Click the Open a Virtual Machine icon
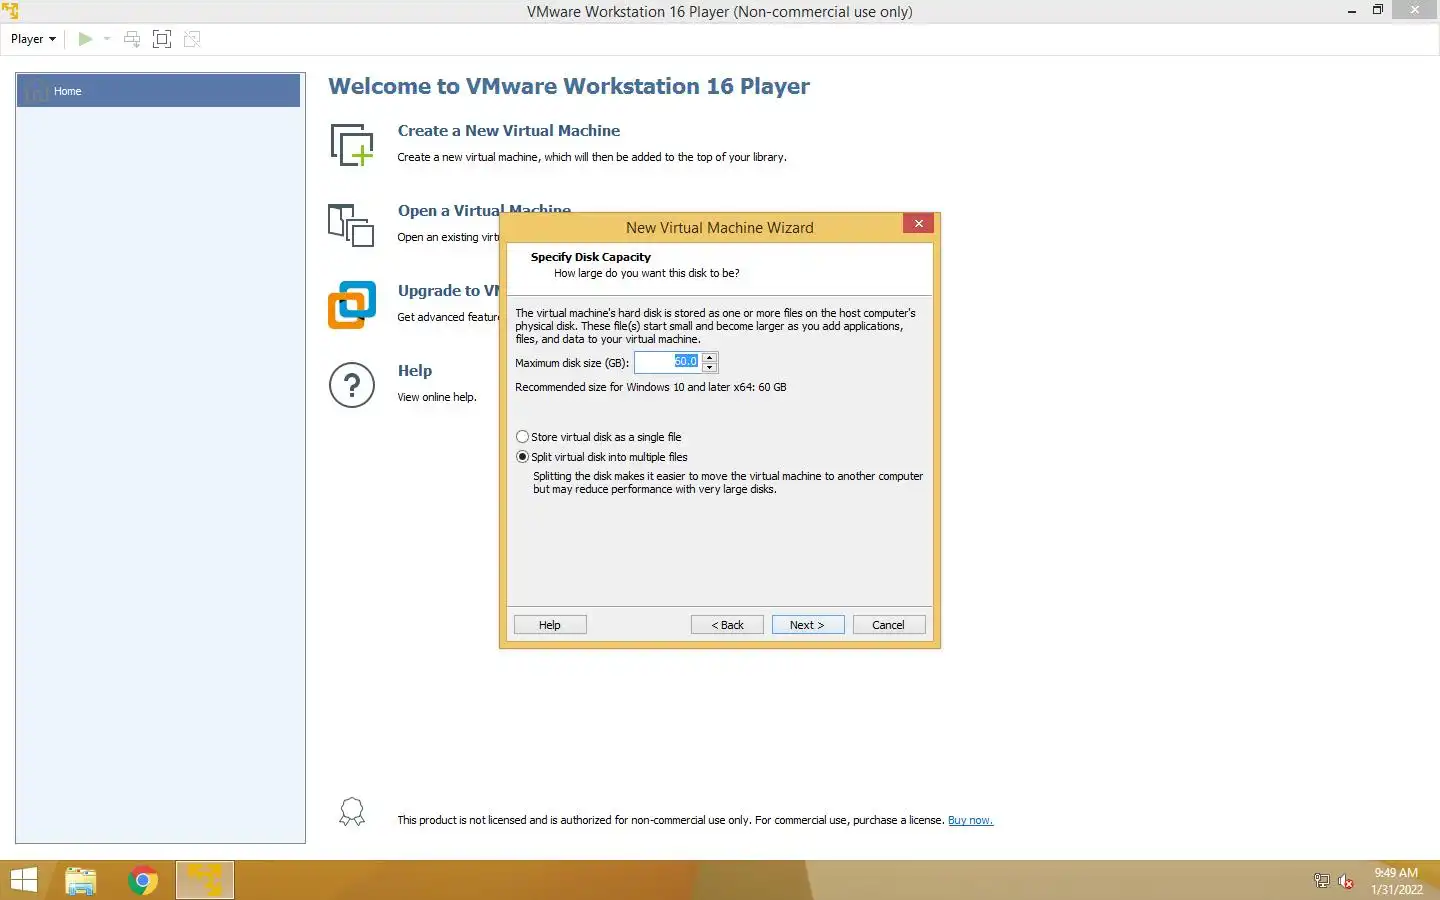 [351, 225]
